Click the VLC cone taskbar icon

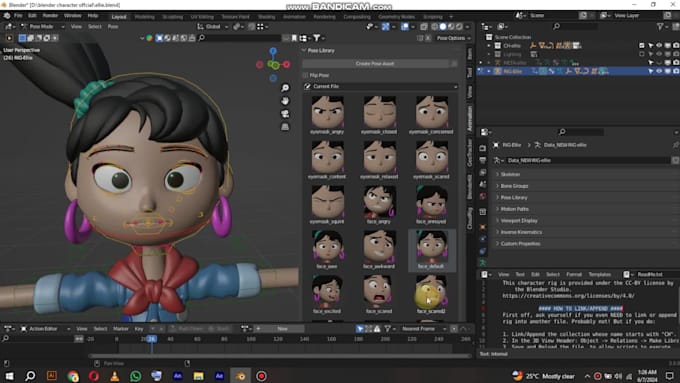click(114, 376)
